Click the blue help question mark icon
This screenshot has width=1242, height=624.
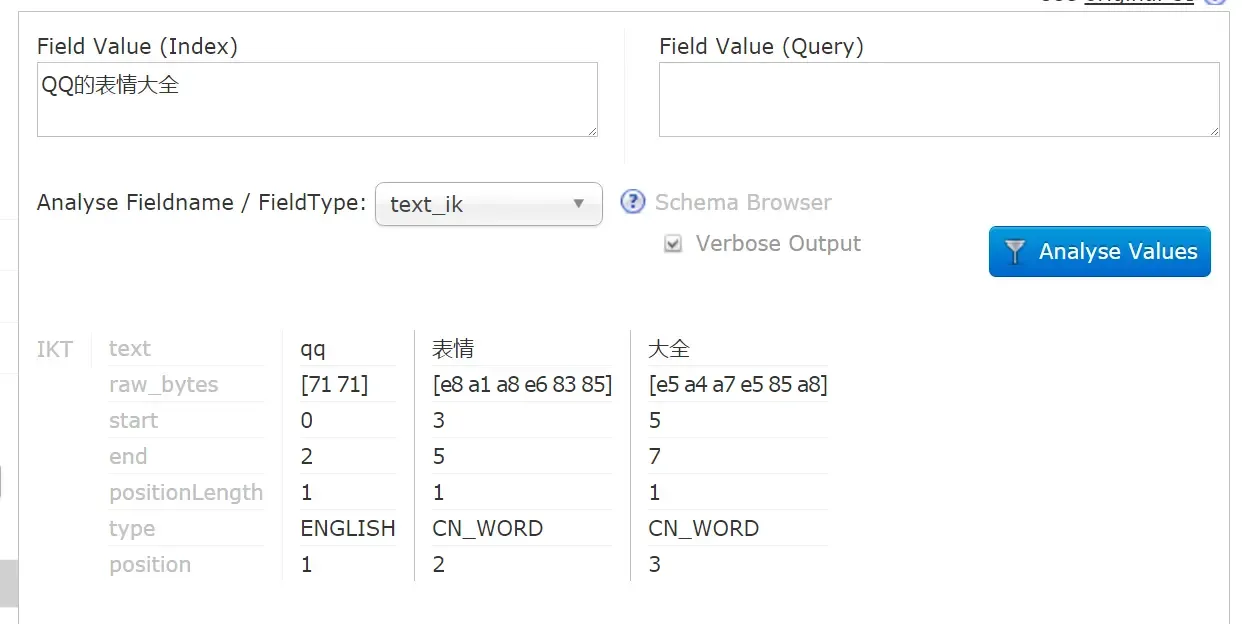[x=633, y=202]
